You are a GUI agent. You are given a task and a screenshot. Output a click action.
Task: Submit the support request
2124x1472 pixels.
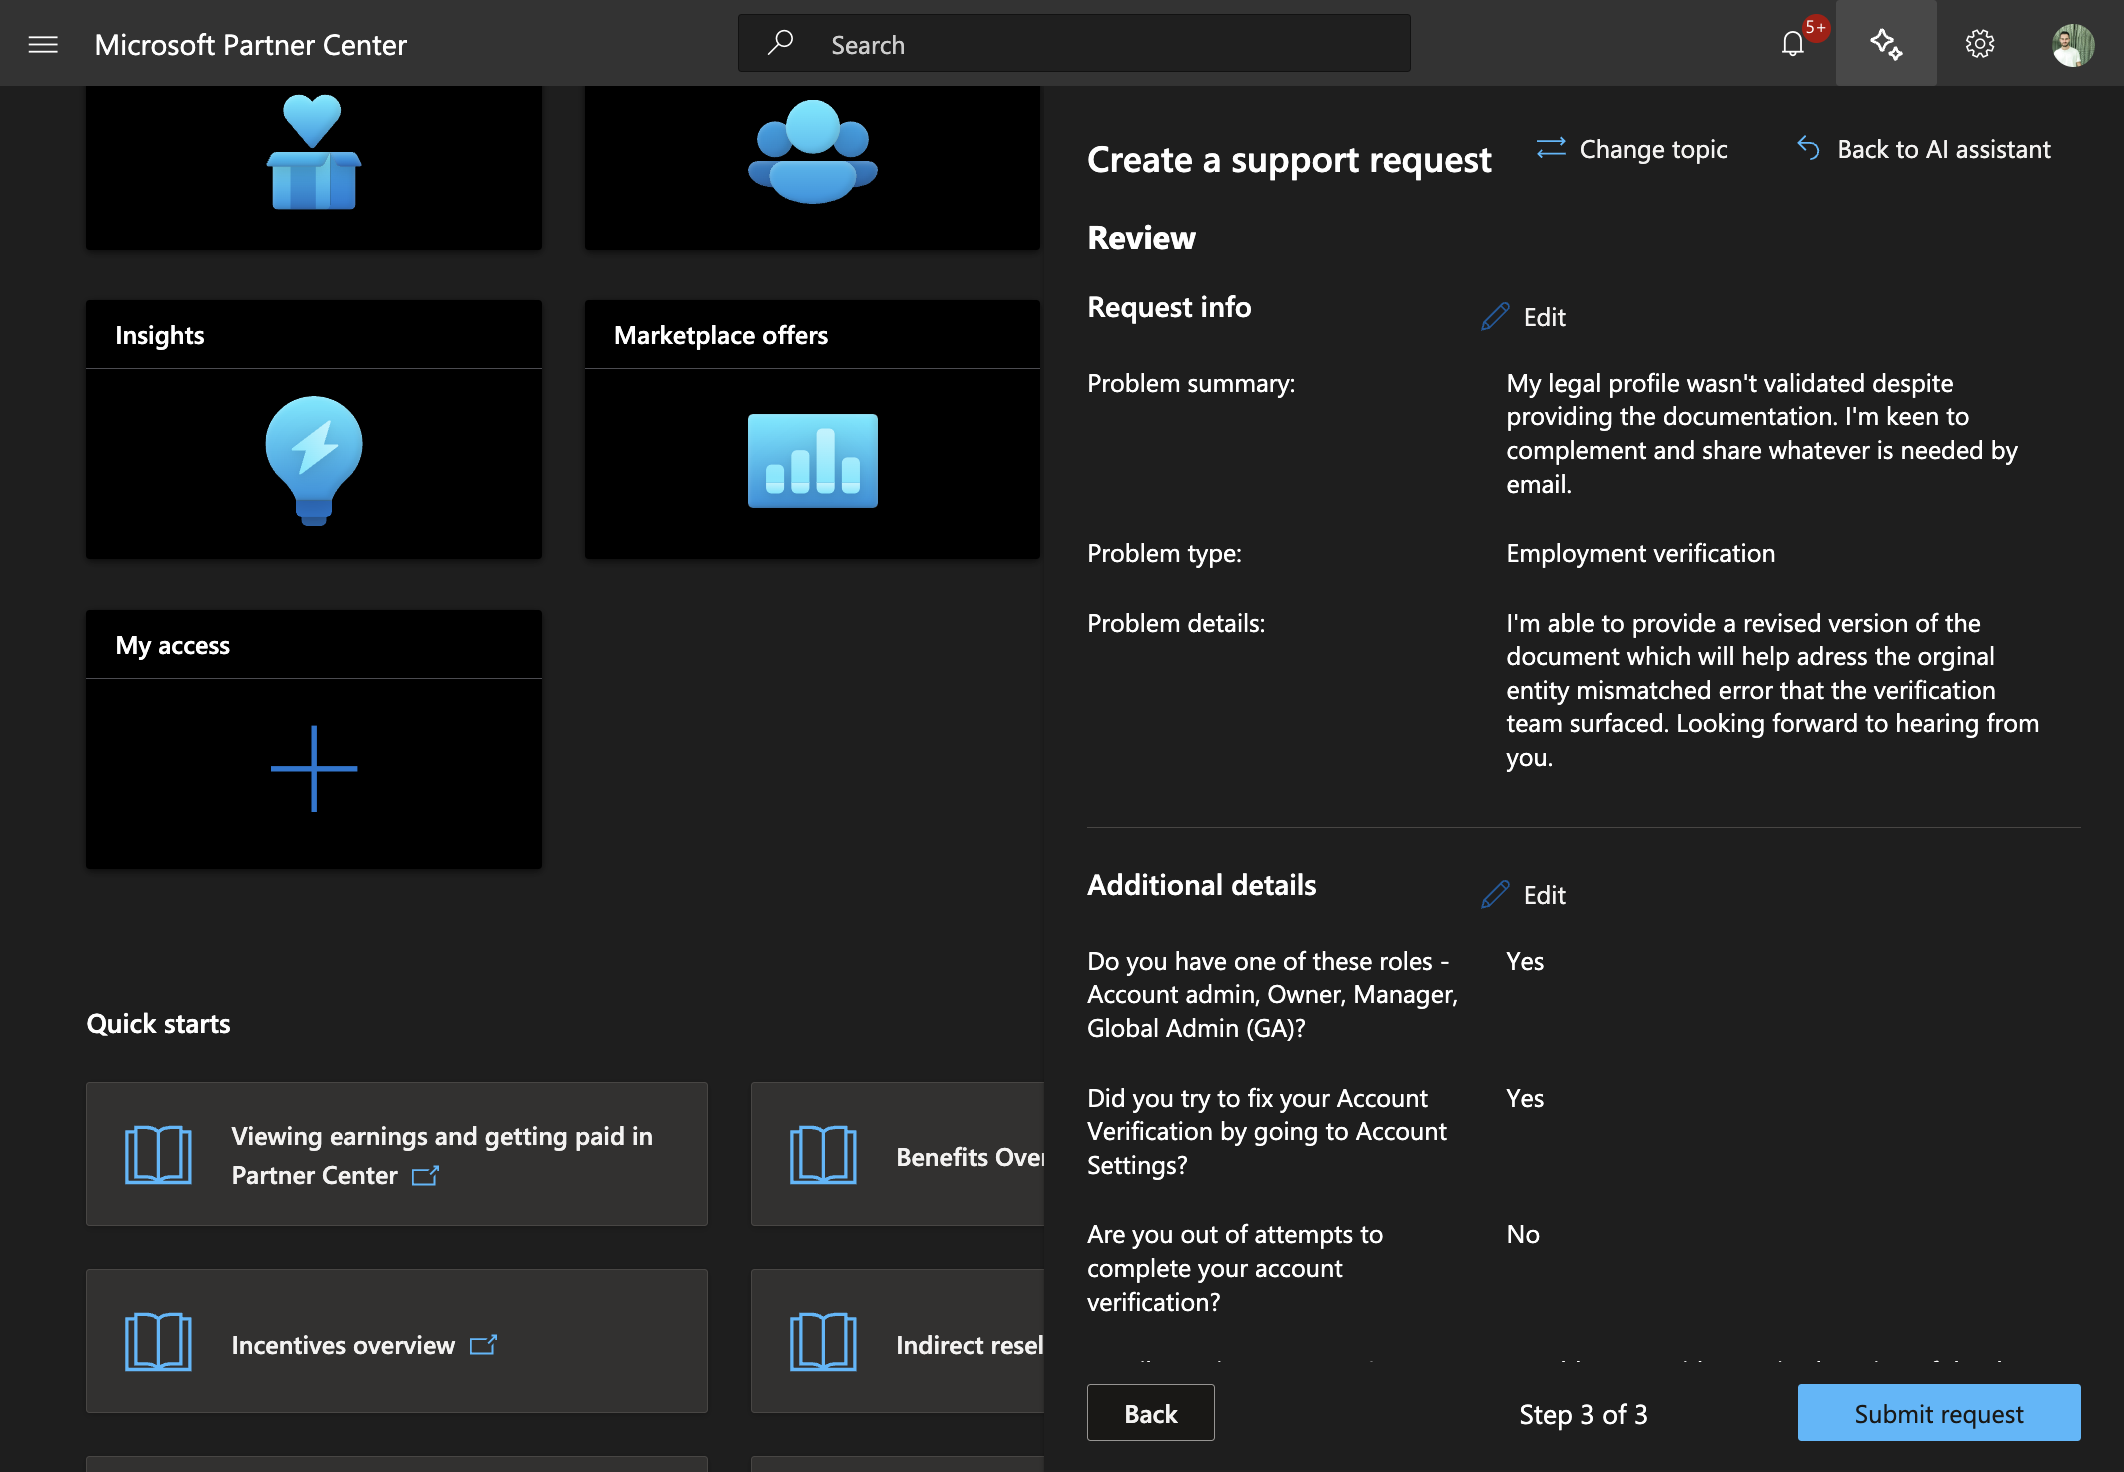(1939, 1413)
